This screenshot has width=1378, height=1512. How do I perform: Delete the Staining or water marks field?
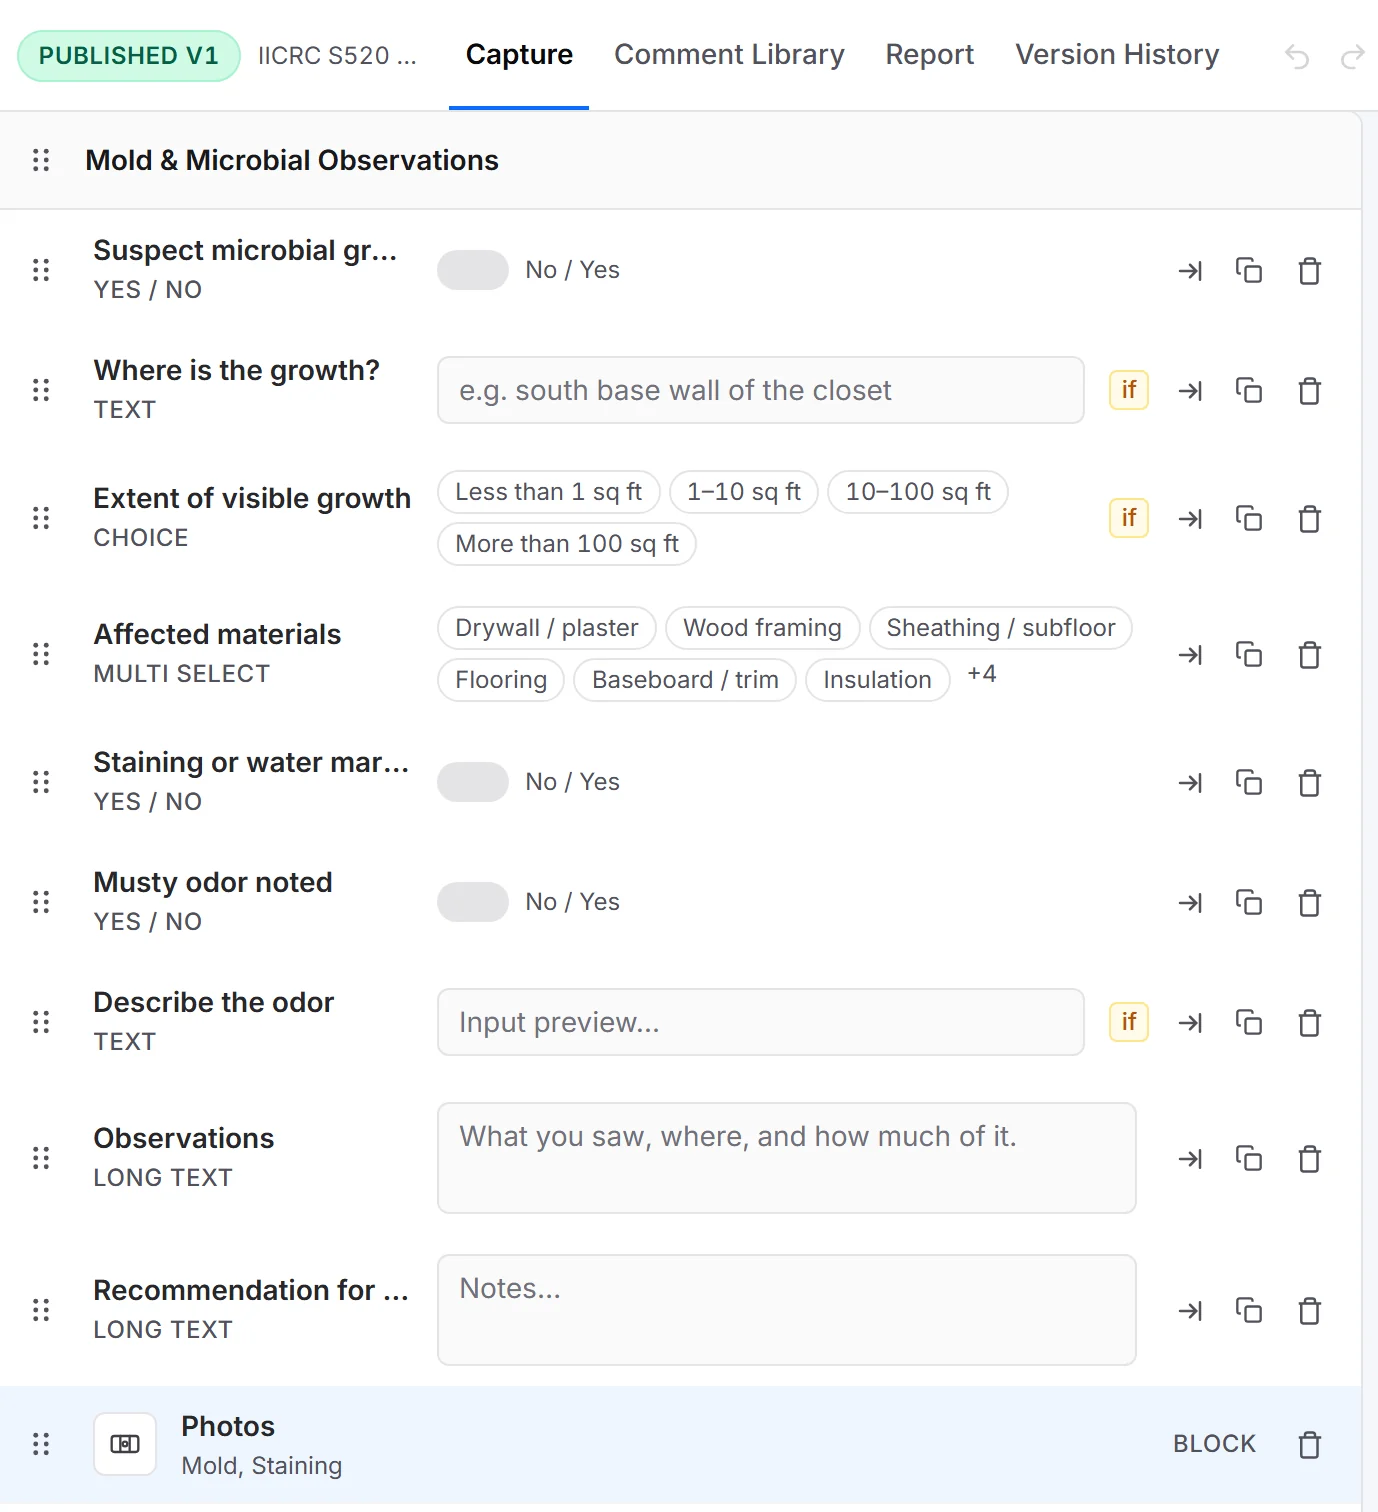[x=1309, y=782]
